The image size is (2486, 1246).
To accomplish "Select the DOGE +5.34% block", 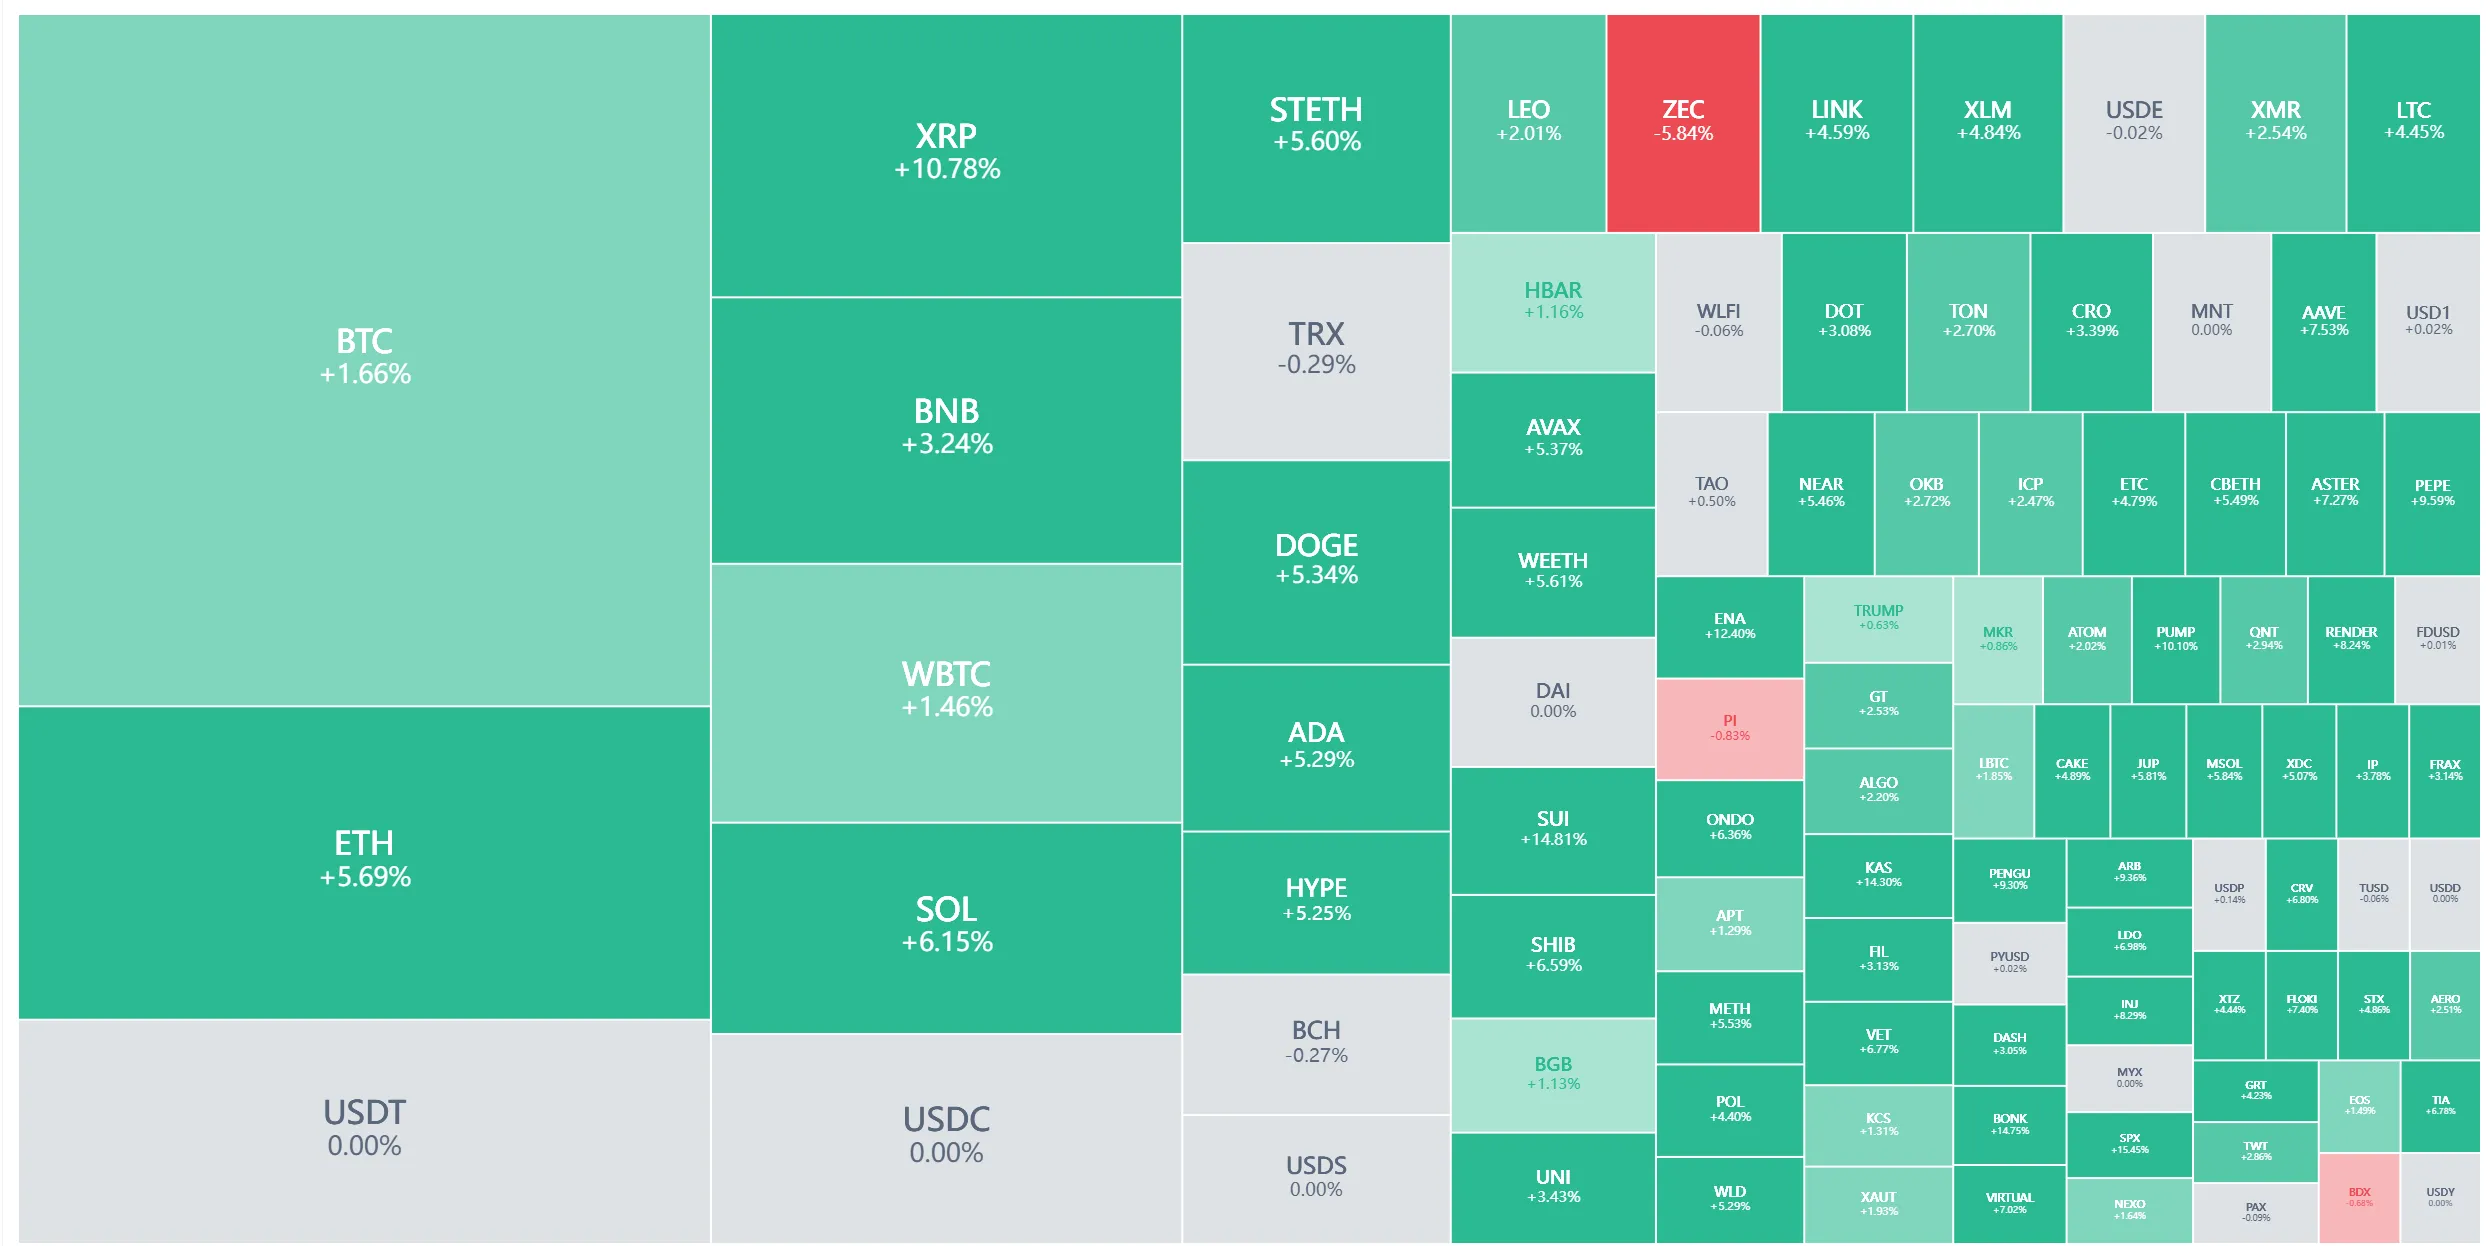I will [x=1316, y=560].
